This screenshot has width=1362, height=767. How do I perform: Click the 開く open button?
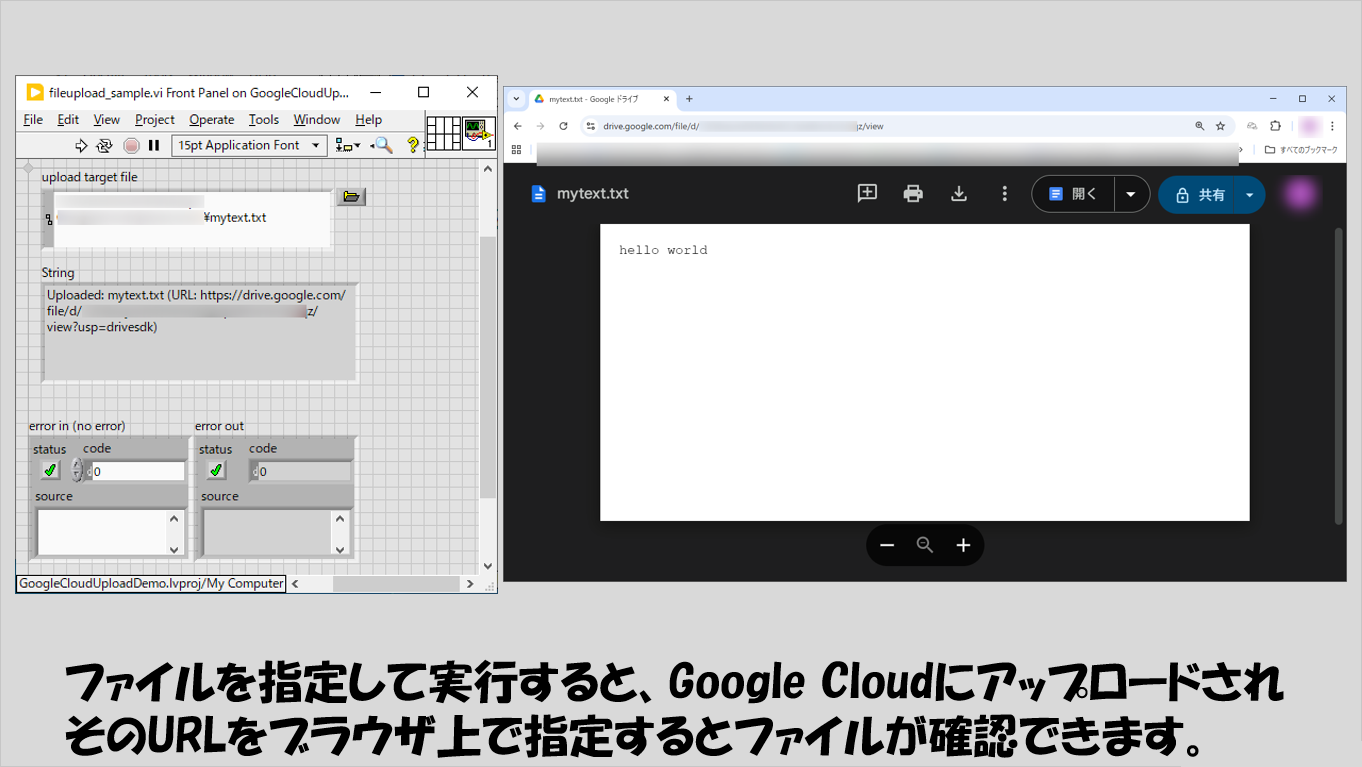coord(1074,195)
